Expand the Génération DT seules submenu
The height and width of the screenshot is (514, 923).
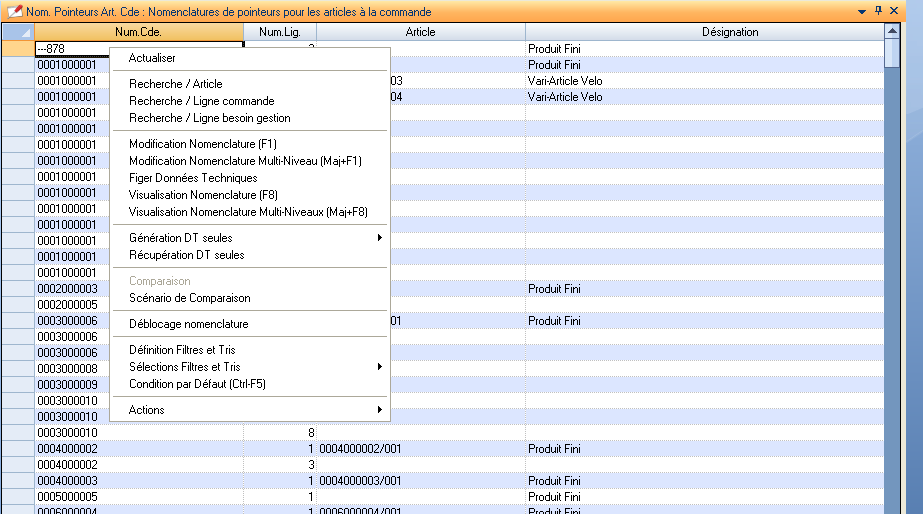[379, 238]
